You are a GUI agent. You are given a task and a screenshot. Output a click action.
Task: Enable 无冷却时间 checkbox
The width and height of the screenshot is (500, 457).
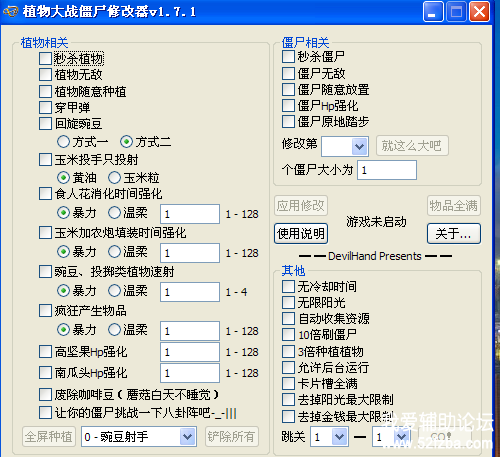(288, 286)
